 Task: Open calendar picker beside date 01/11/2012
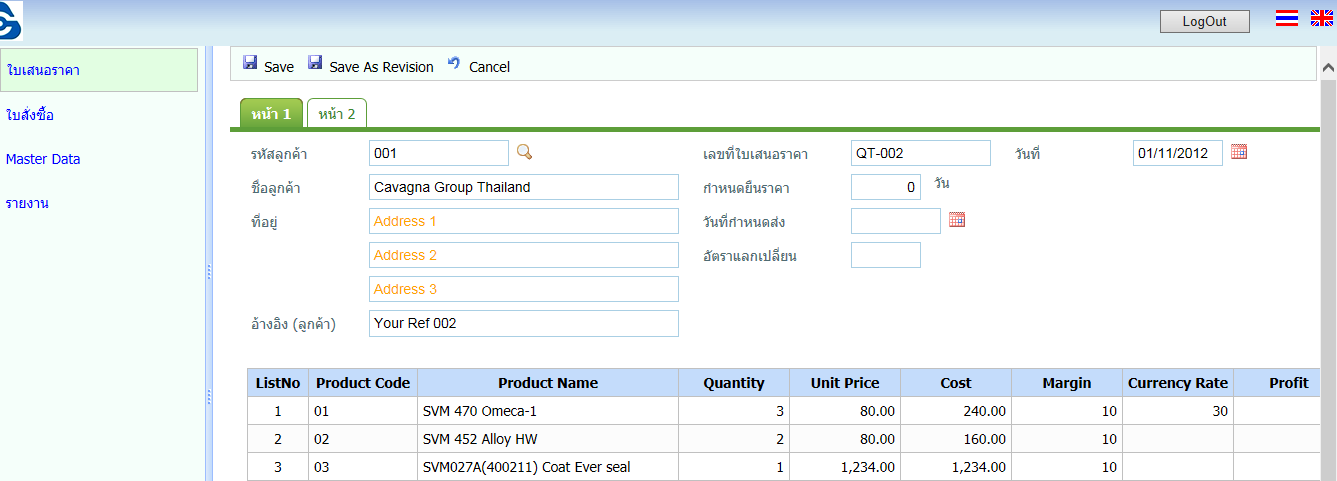click(1239, 153)
